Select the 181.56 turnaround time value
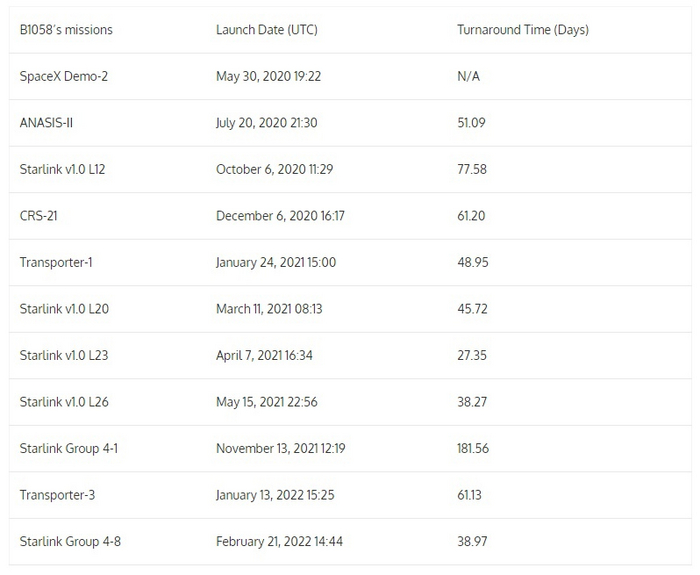This screenshot has height=575, width=700. tap(473, 449)
